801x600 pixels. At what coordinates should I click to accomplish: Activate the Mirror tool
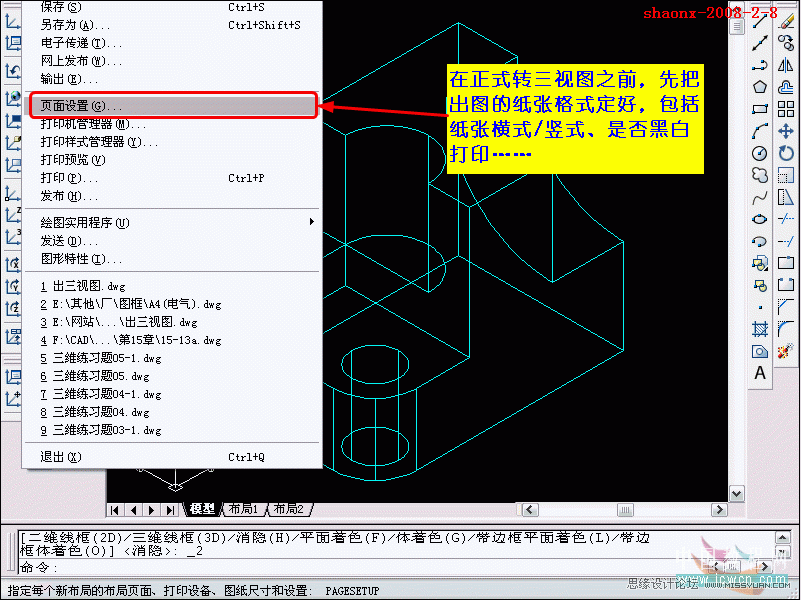[786, 65]
